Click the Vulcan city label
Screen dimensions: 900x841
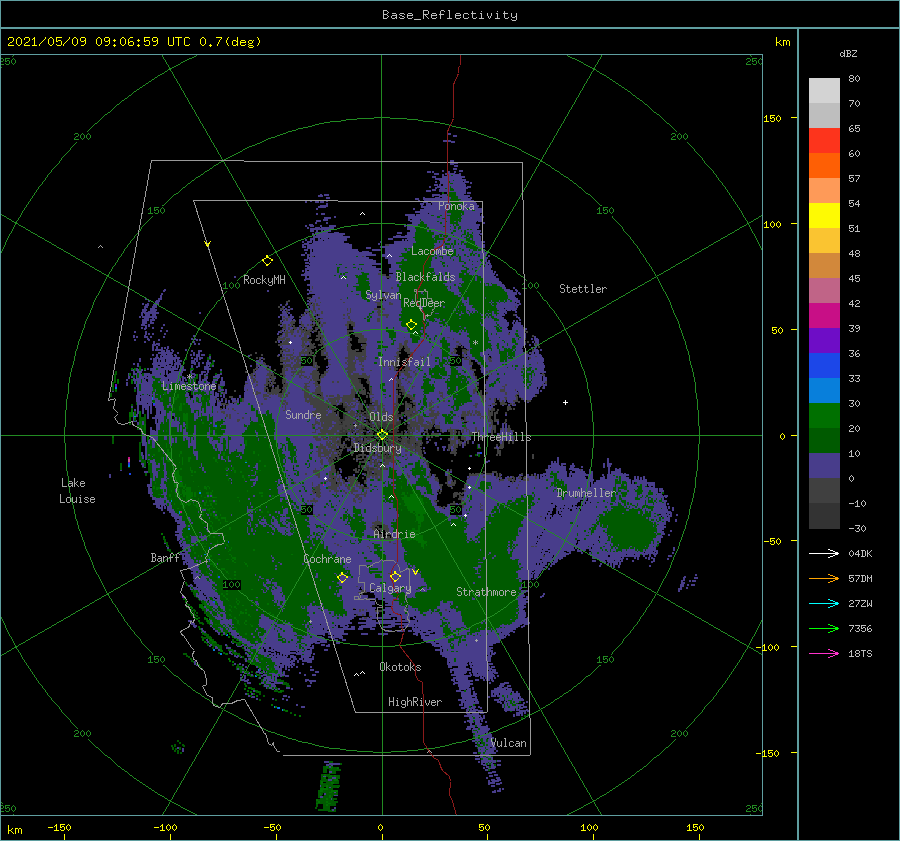point(509,743)
